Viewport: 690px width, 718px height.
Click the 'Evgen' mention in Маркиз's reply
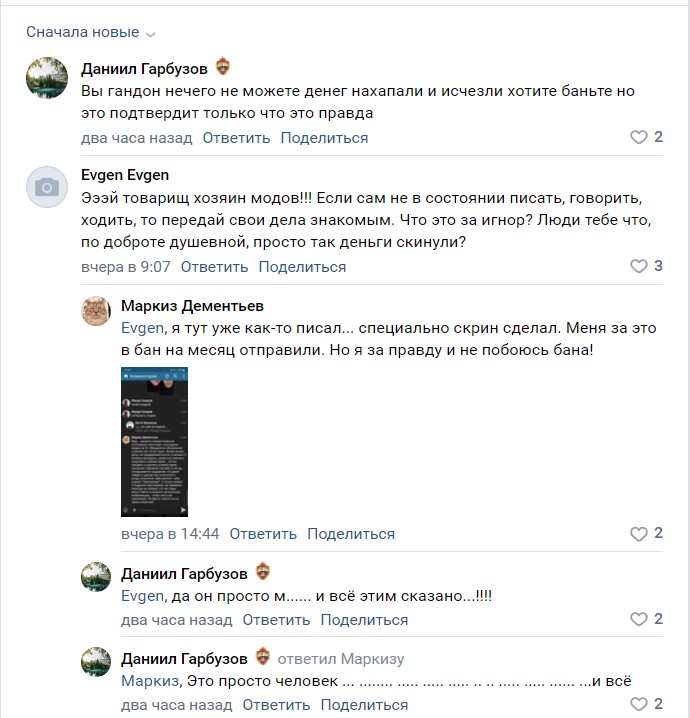pos(142,328)
